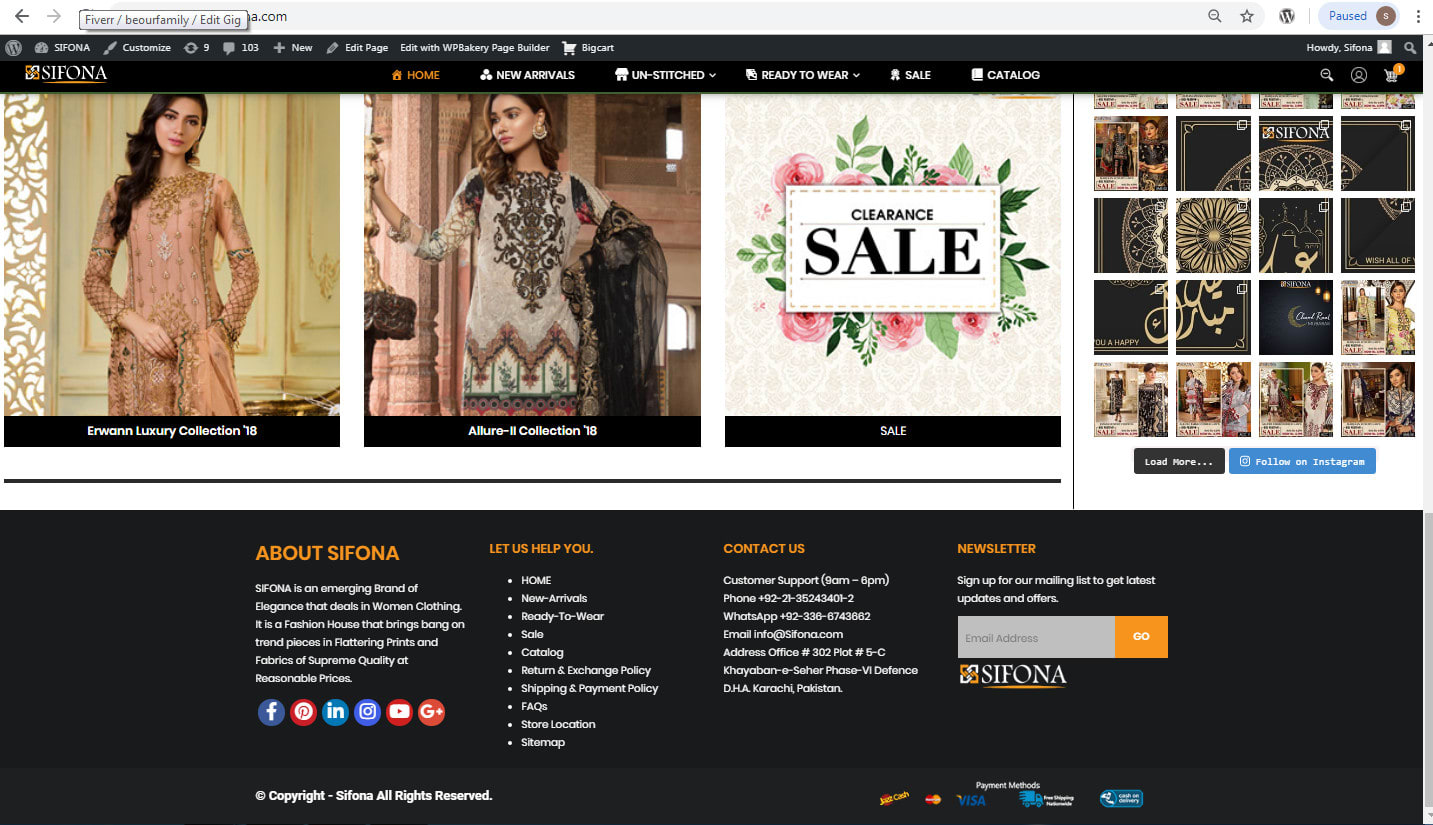Expand the UN-STITCHED dropdown menu

coord(665,75)
